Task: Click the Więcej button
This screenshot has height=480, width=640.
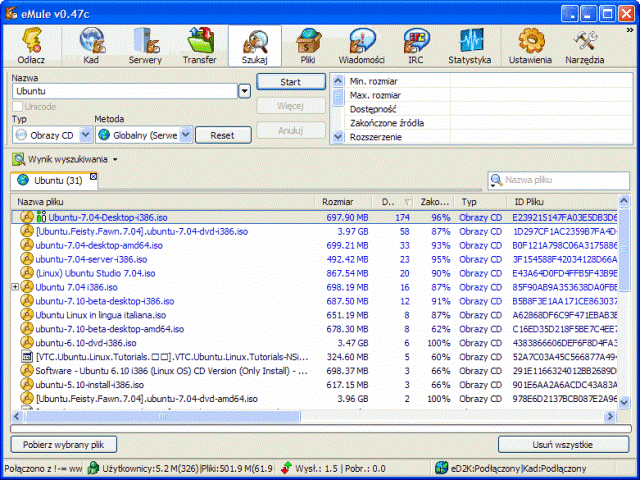Action: [291, 106]
